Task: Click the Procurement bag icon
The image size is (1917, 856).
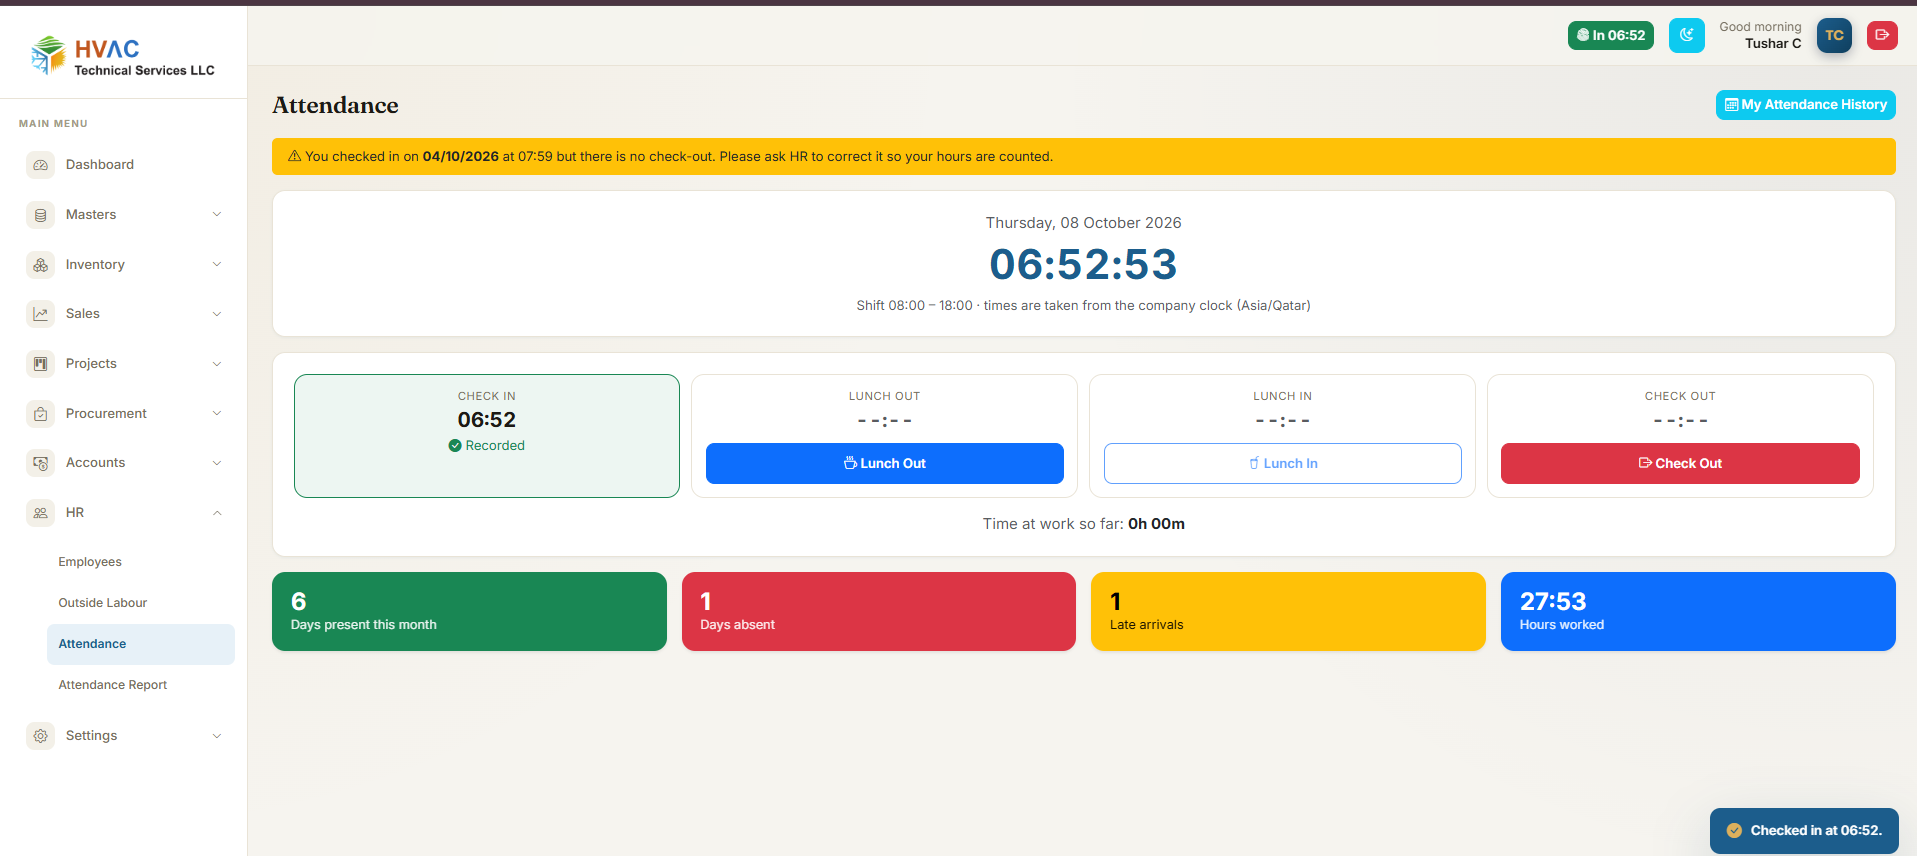Action: click(40, 413)
